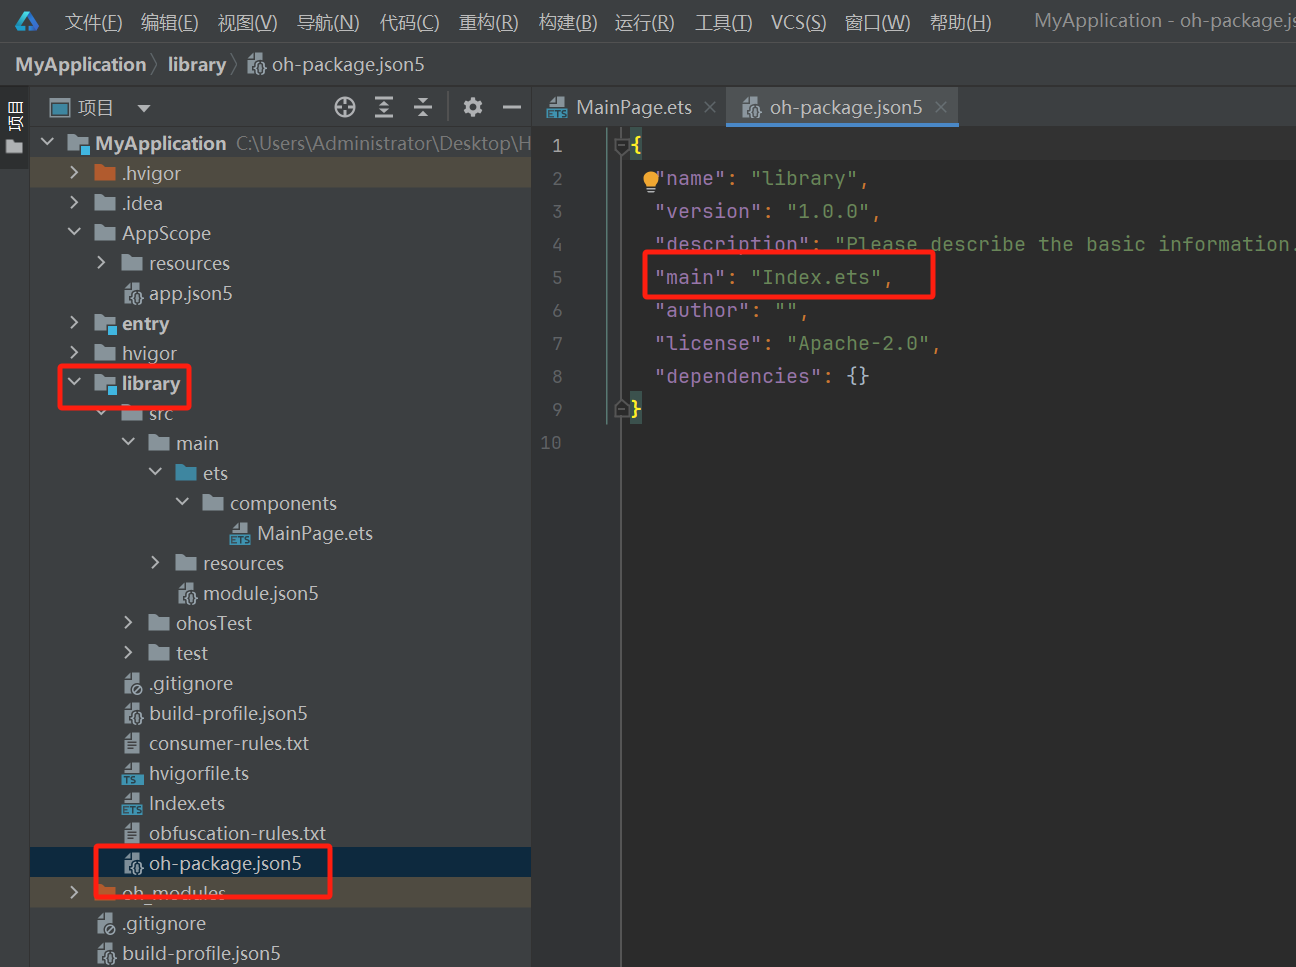1296x967 pixels.
Task: Open the 编辑(E) menu
Action: click(x=169, y=22)
